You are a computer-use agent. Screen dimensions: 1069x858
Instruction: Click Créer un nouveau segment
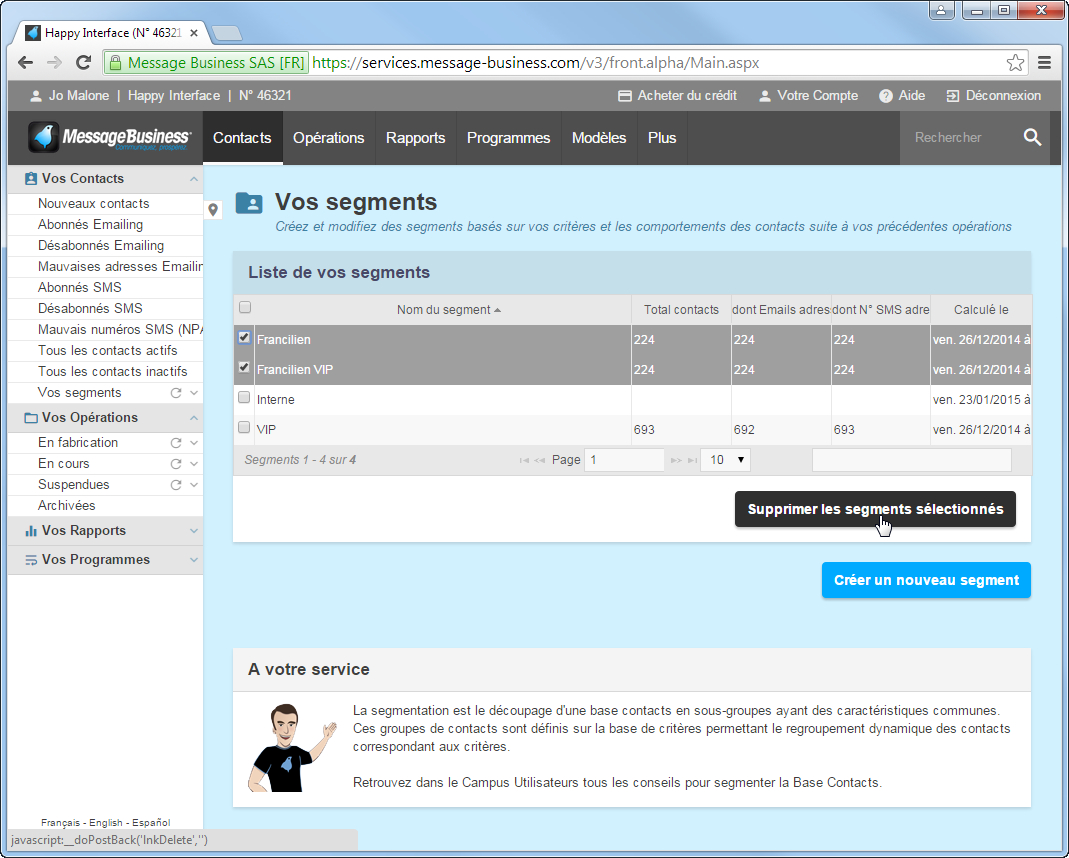point(925,580)
